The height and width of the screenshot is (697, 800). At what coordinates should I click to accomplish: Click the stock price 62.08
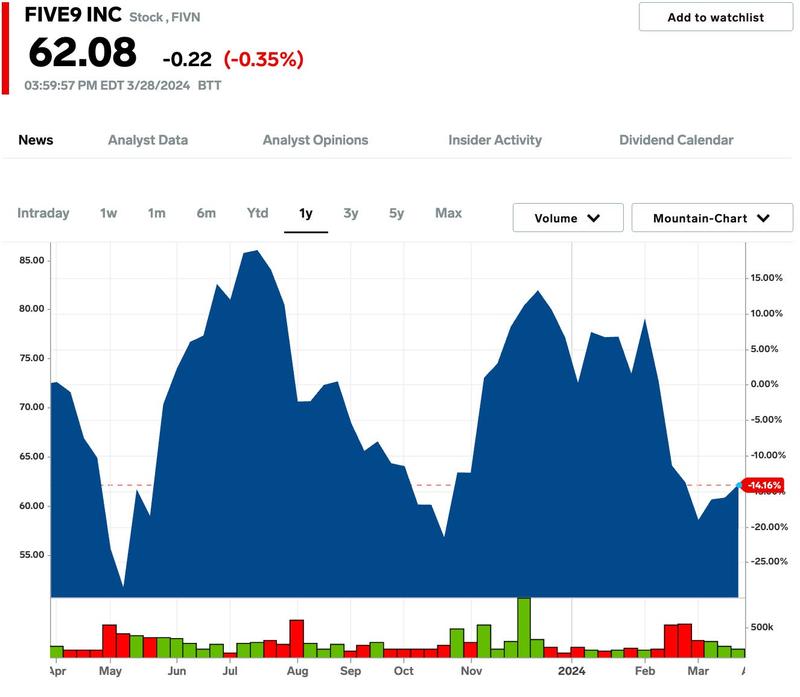83,53
